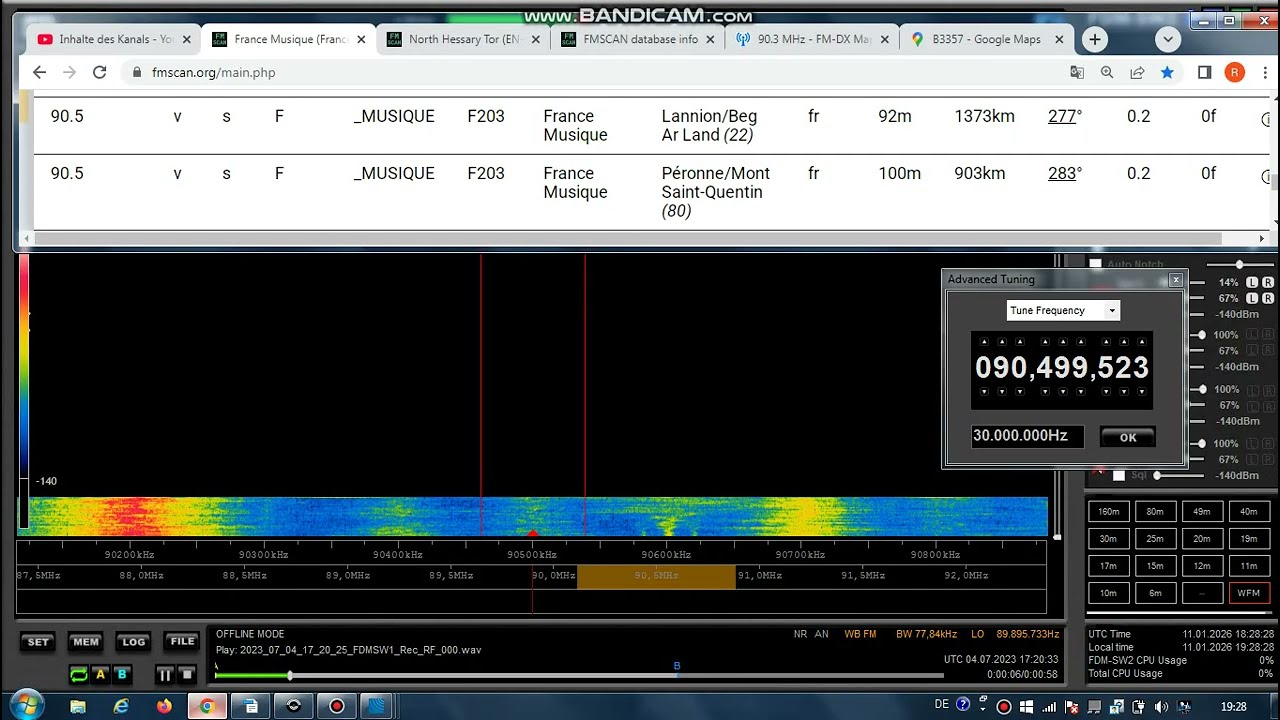Open Firefox from taskbar

click(164, 706)
